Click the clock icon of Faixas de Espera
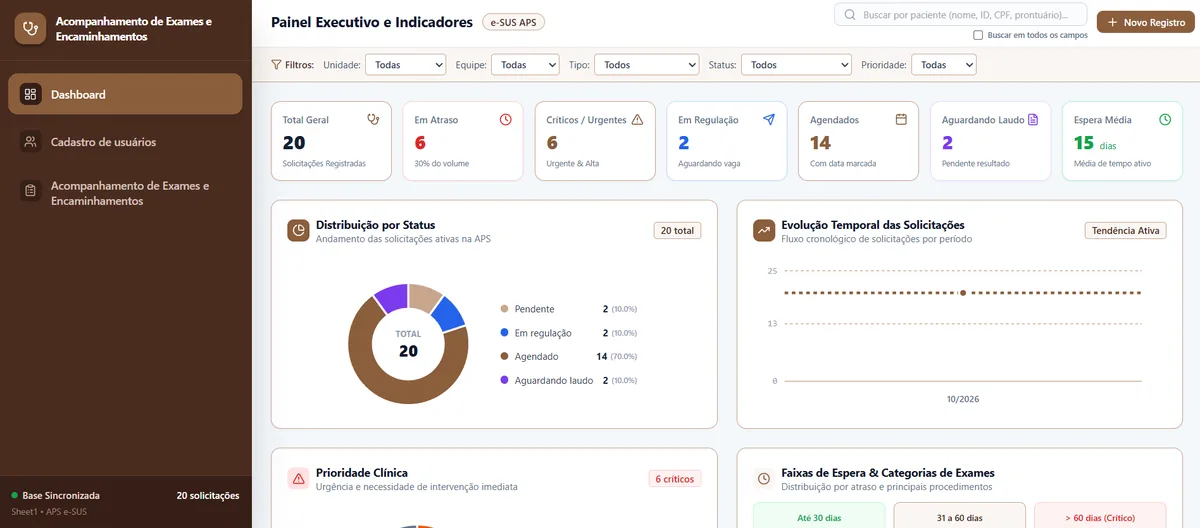This screenshot has width=1200, height=528. pos(764,479)
